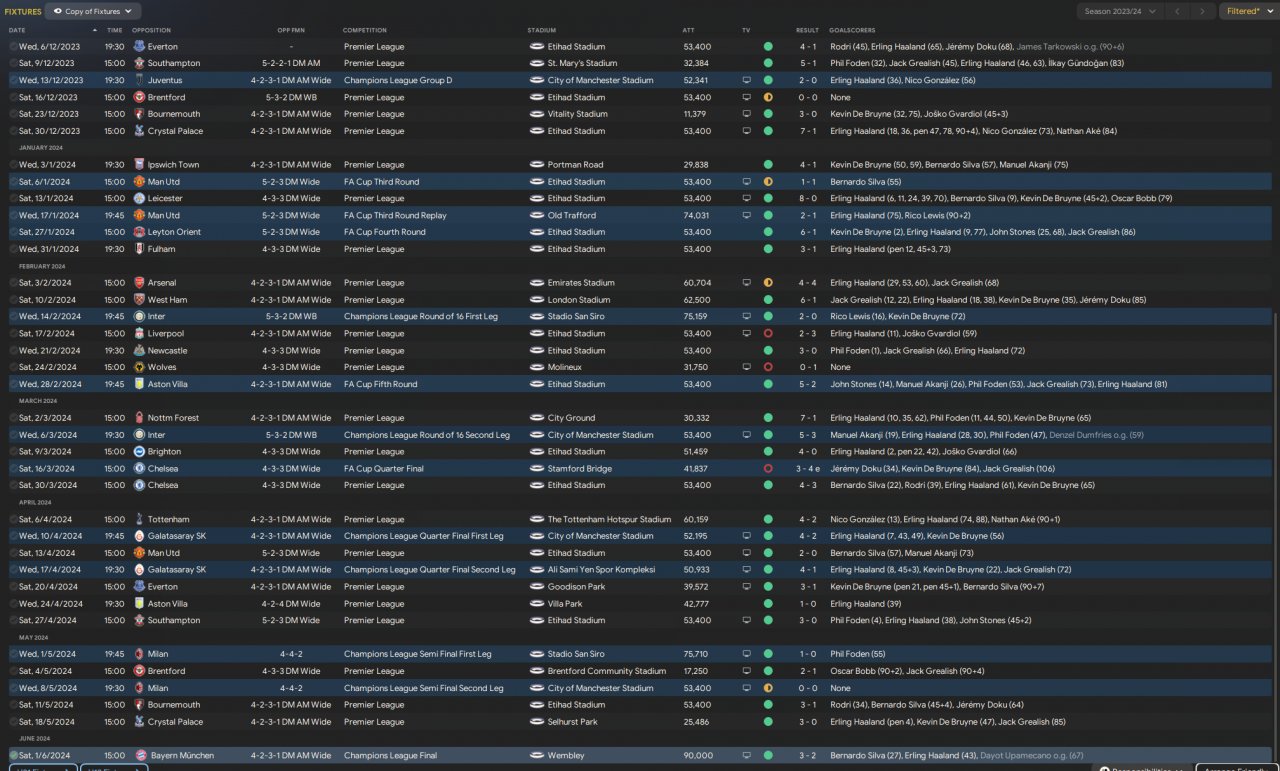
Task: Click the orange draw indicator for 16/12/2023 Brentford
Action: point(768,97)
